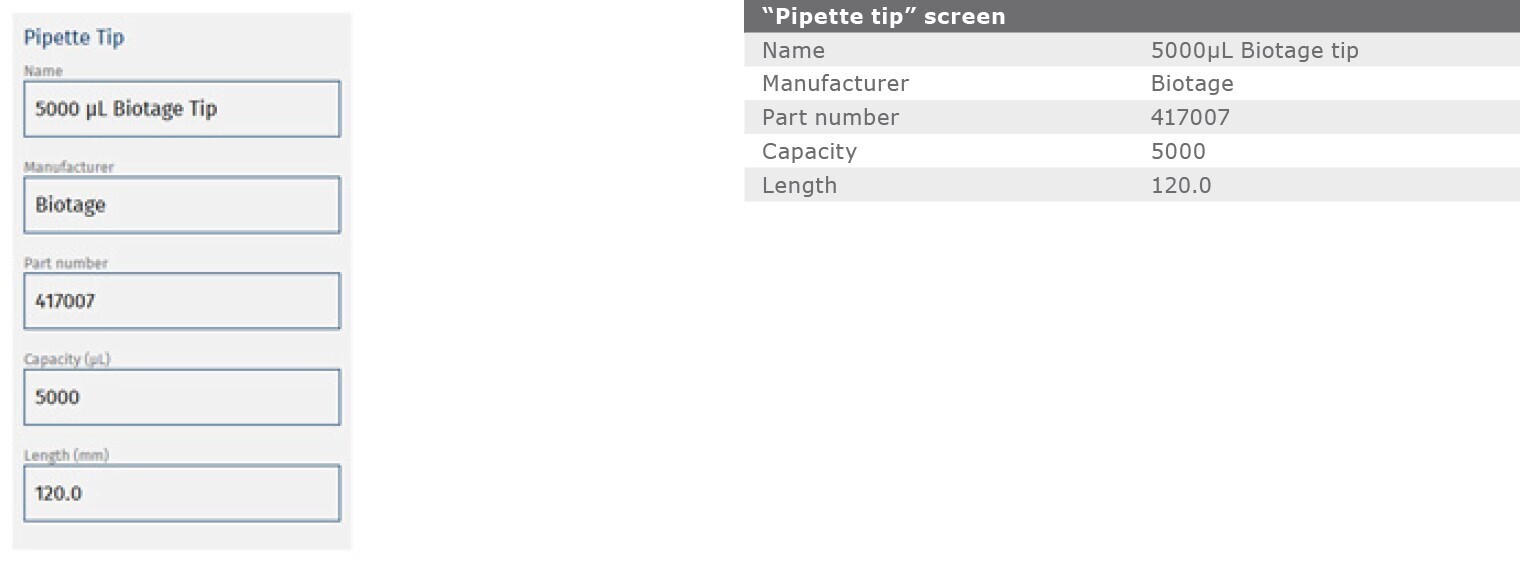Image resolution: width=1524 pixels, height=564 pixels.
Task: Edit the Length (mm) field showing 120.0
Action: click(x=181, y=493)
